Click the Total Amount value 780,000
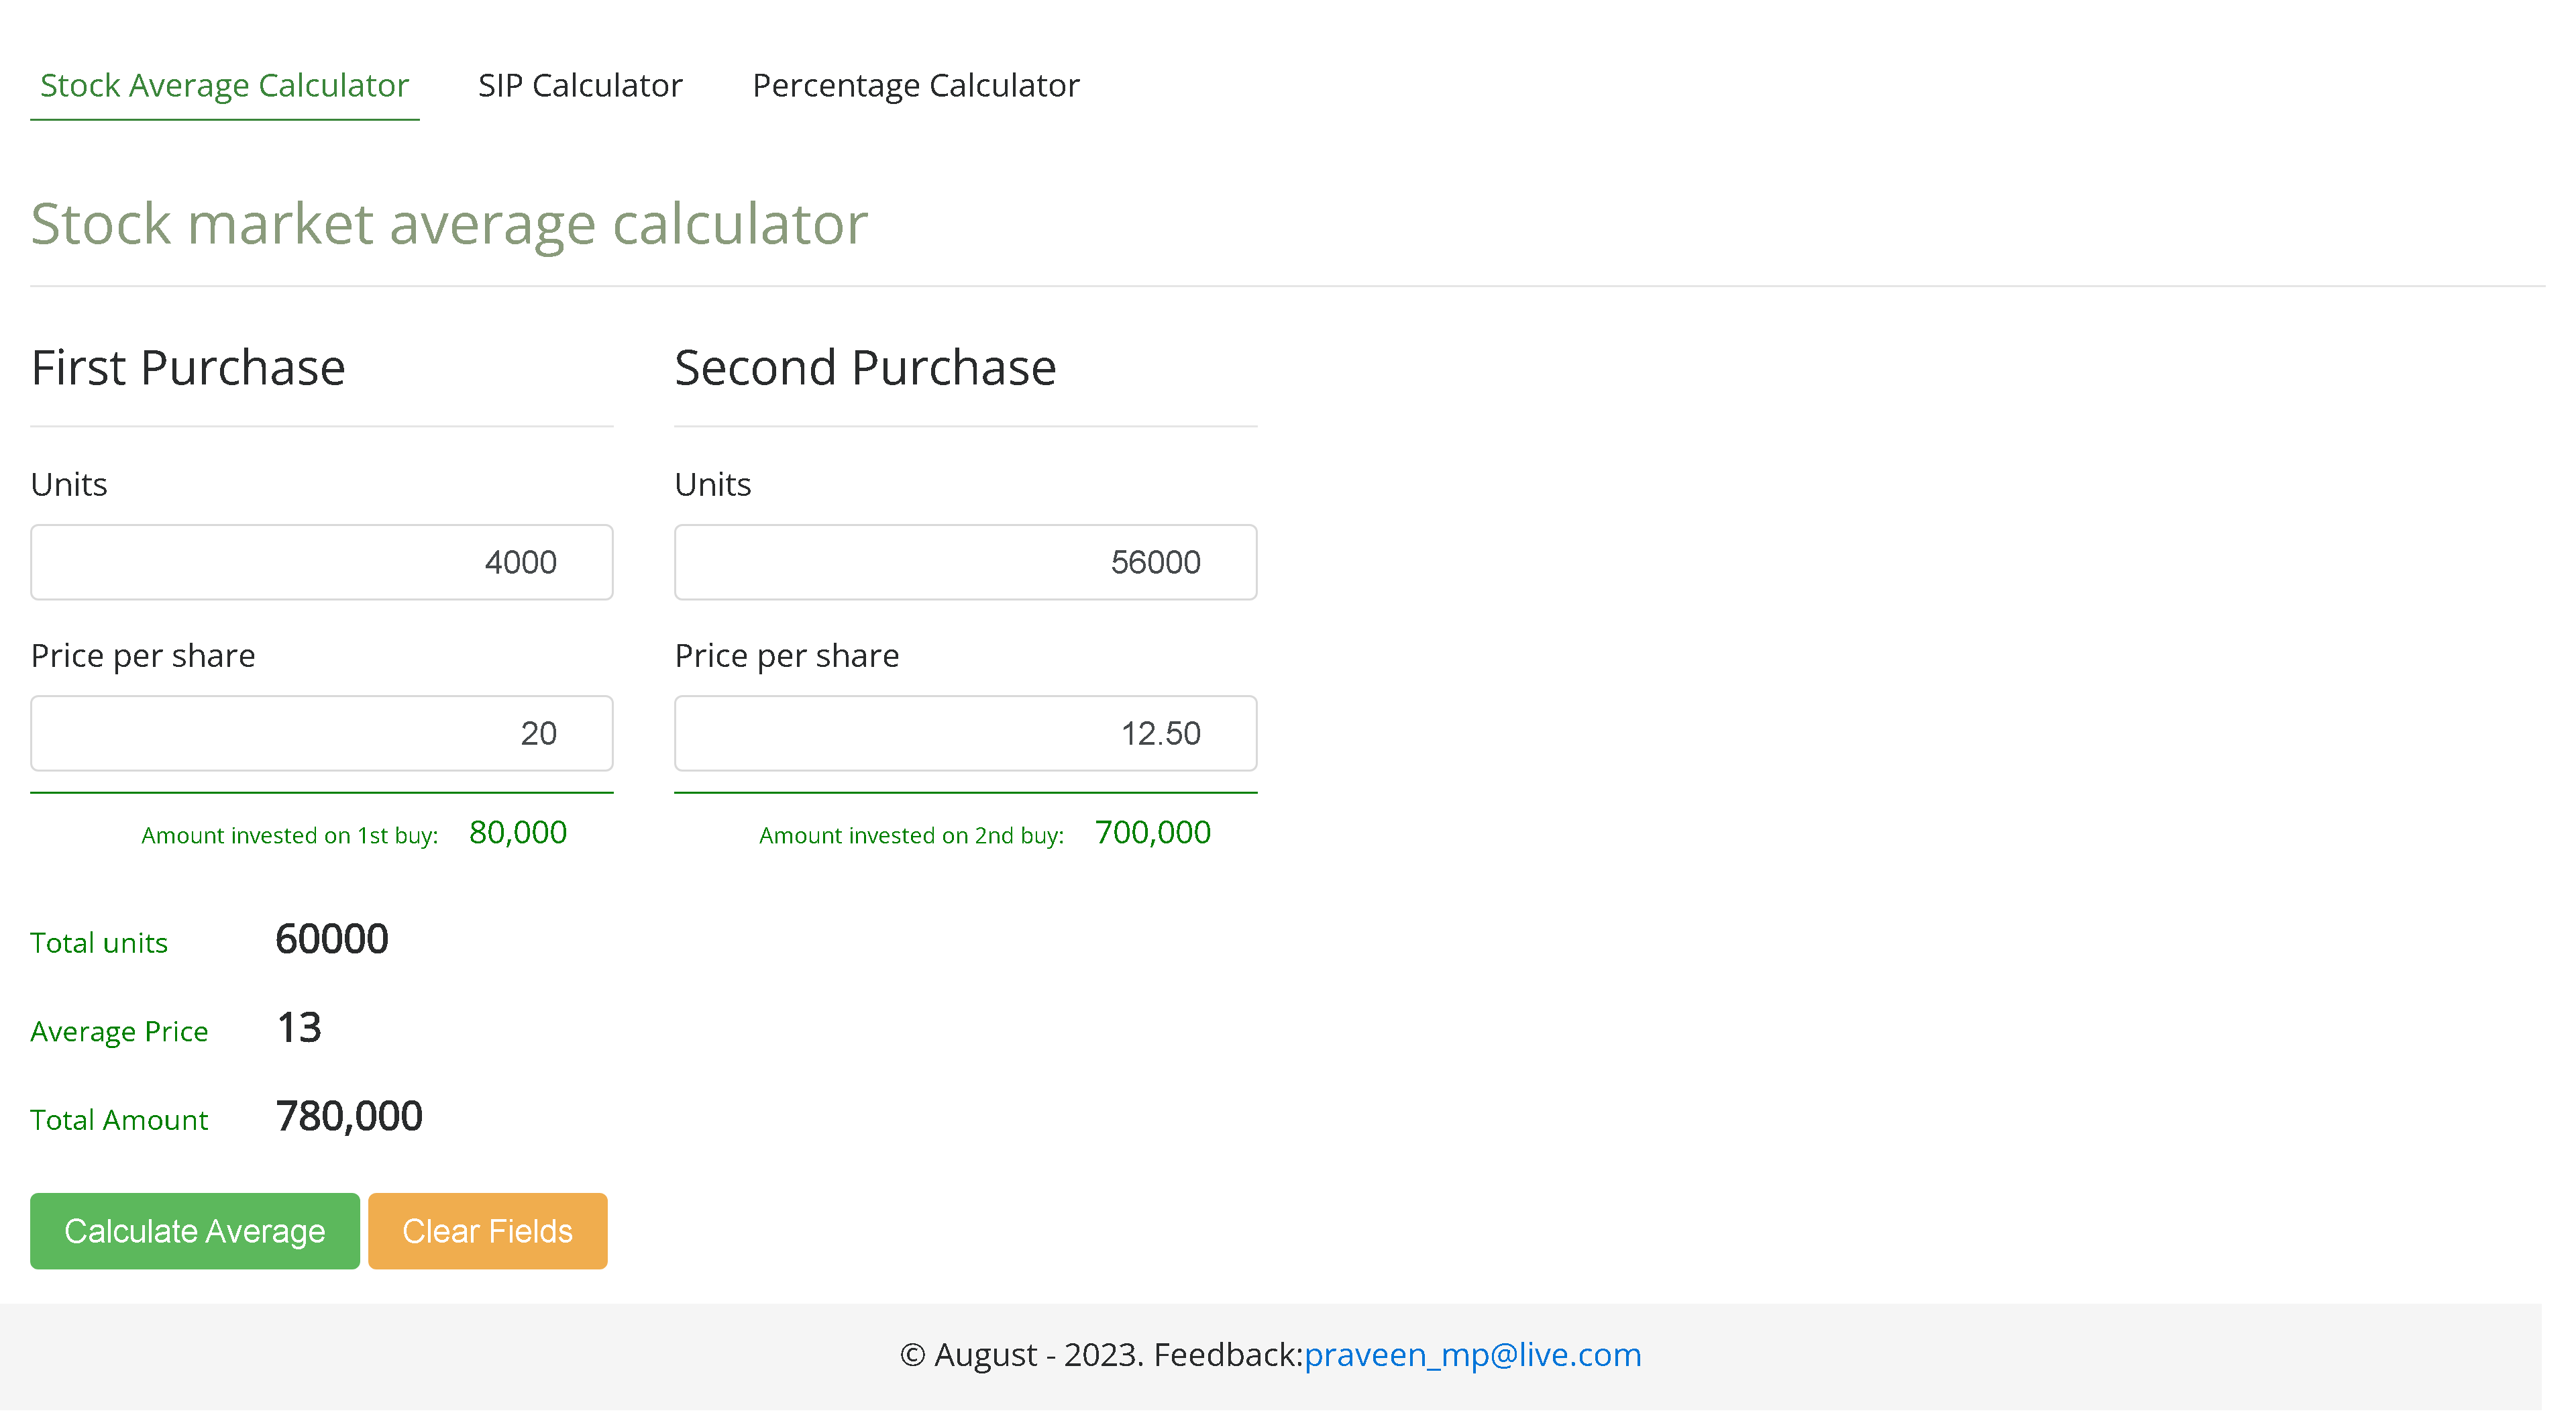2576x1411 pixels. pos(349,1116)
